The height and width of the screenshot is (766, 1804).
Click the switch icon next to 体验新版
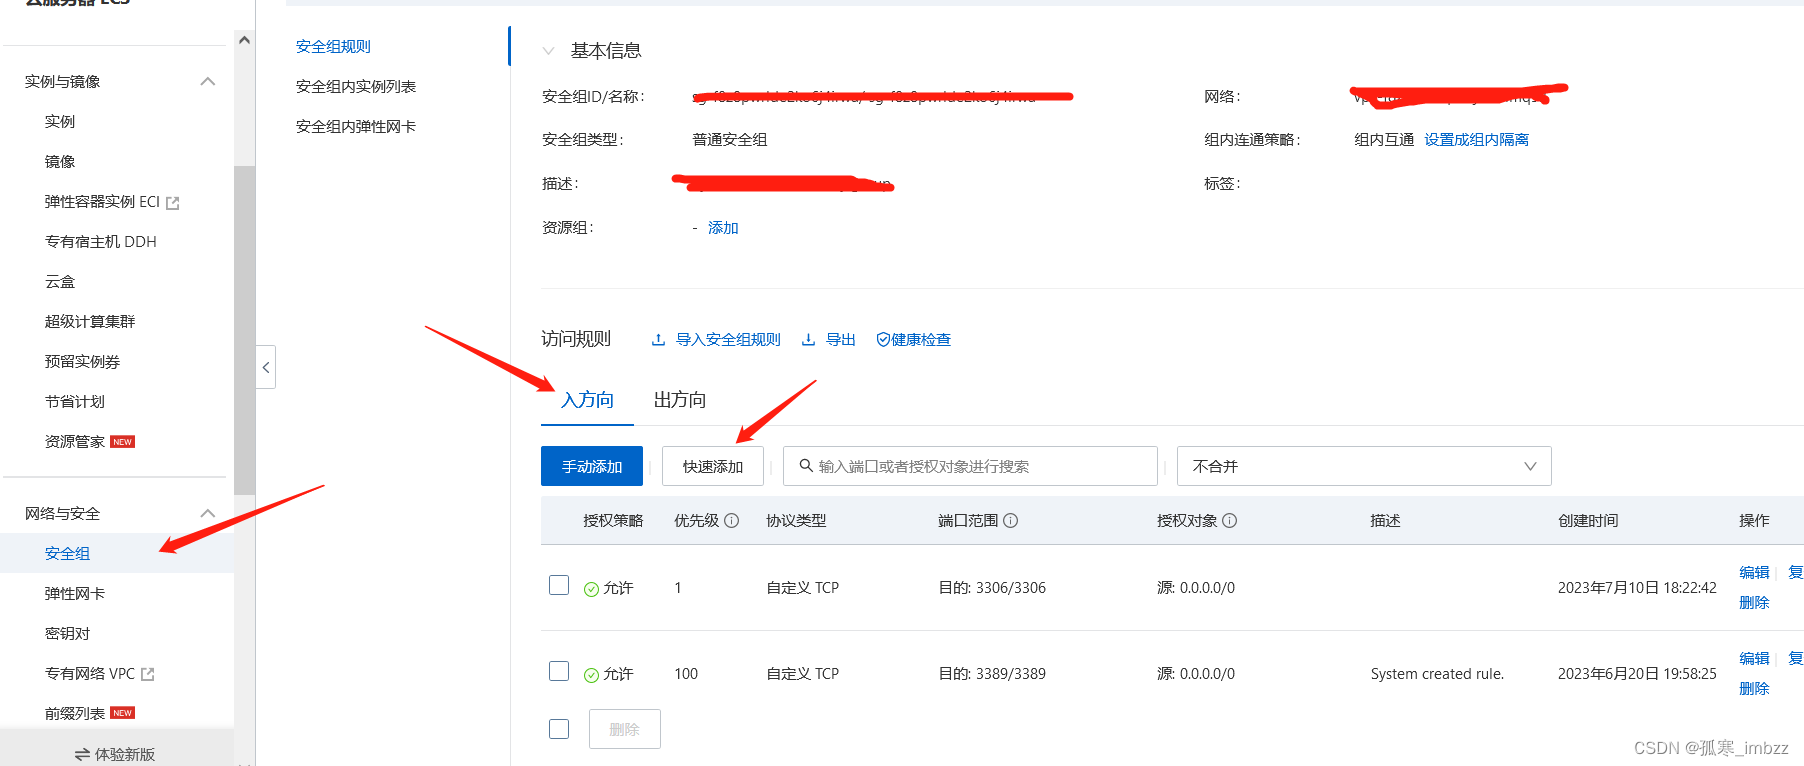click(82, 755)
